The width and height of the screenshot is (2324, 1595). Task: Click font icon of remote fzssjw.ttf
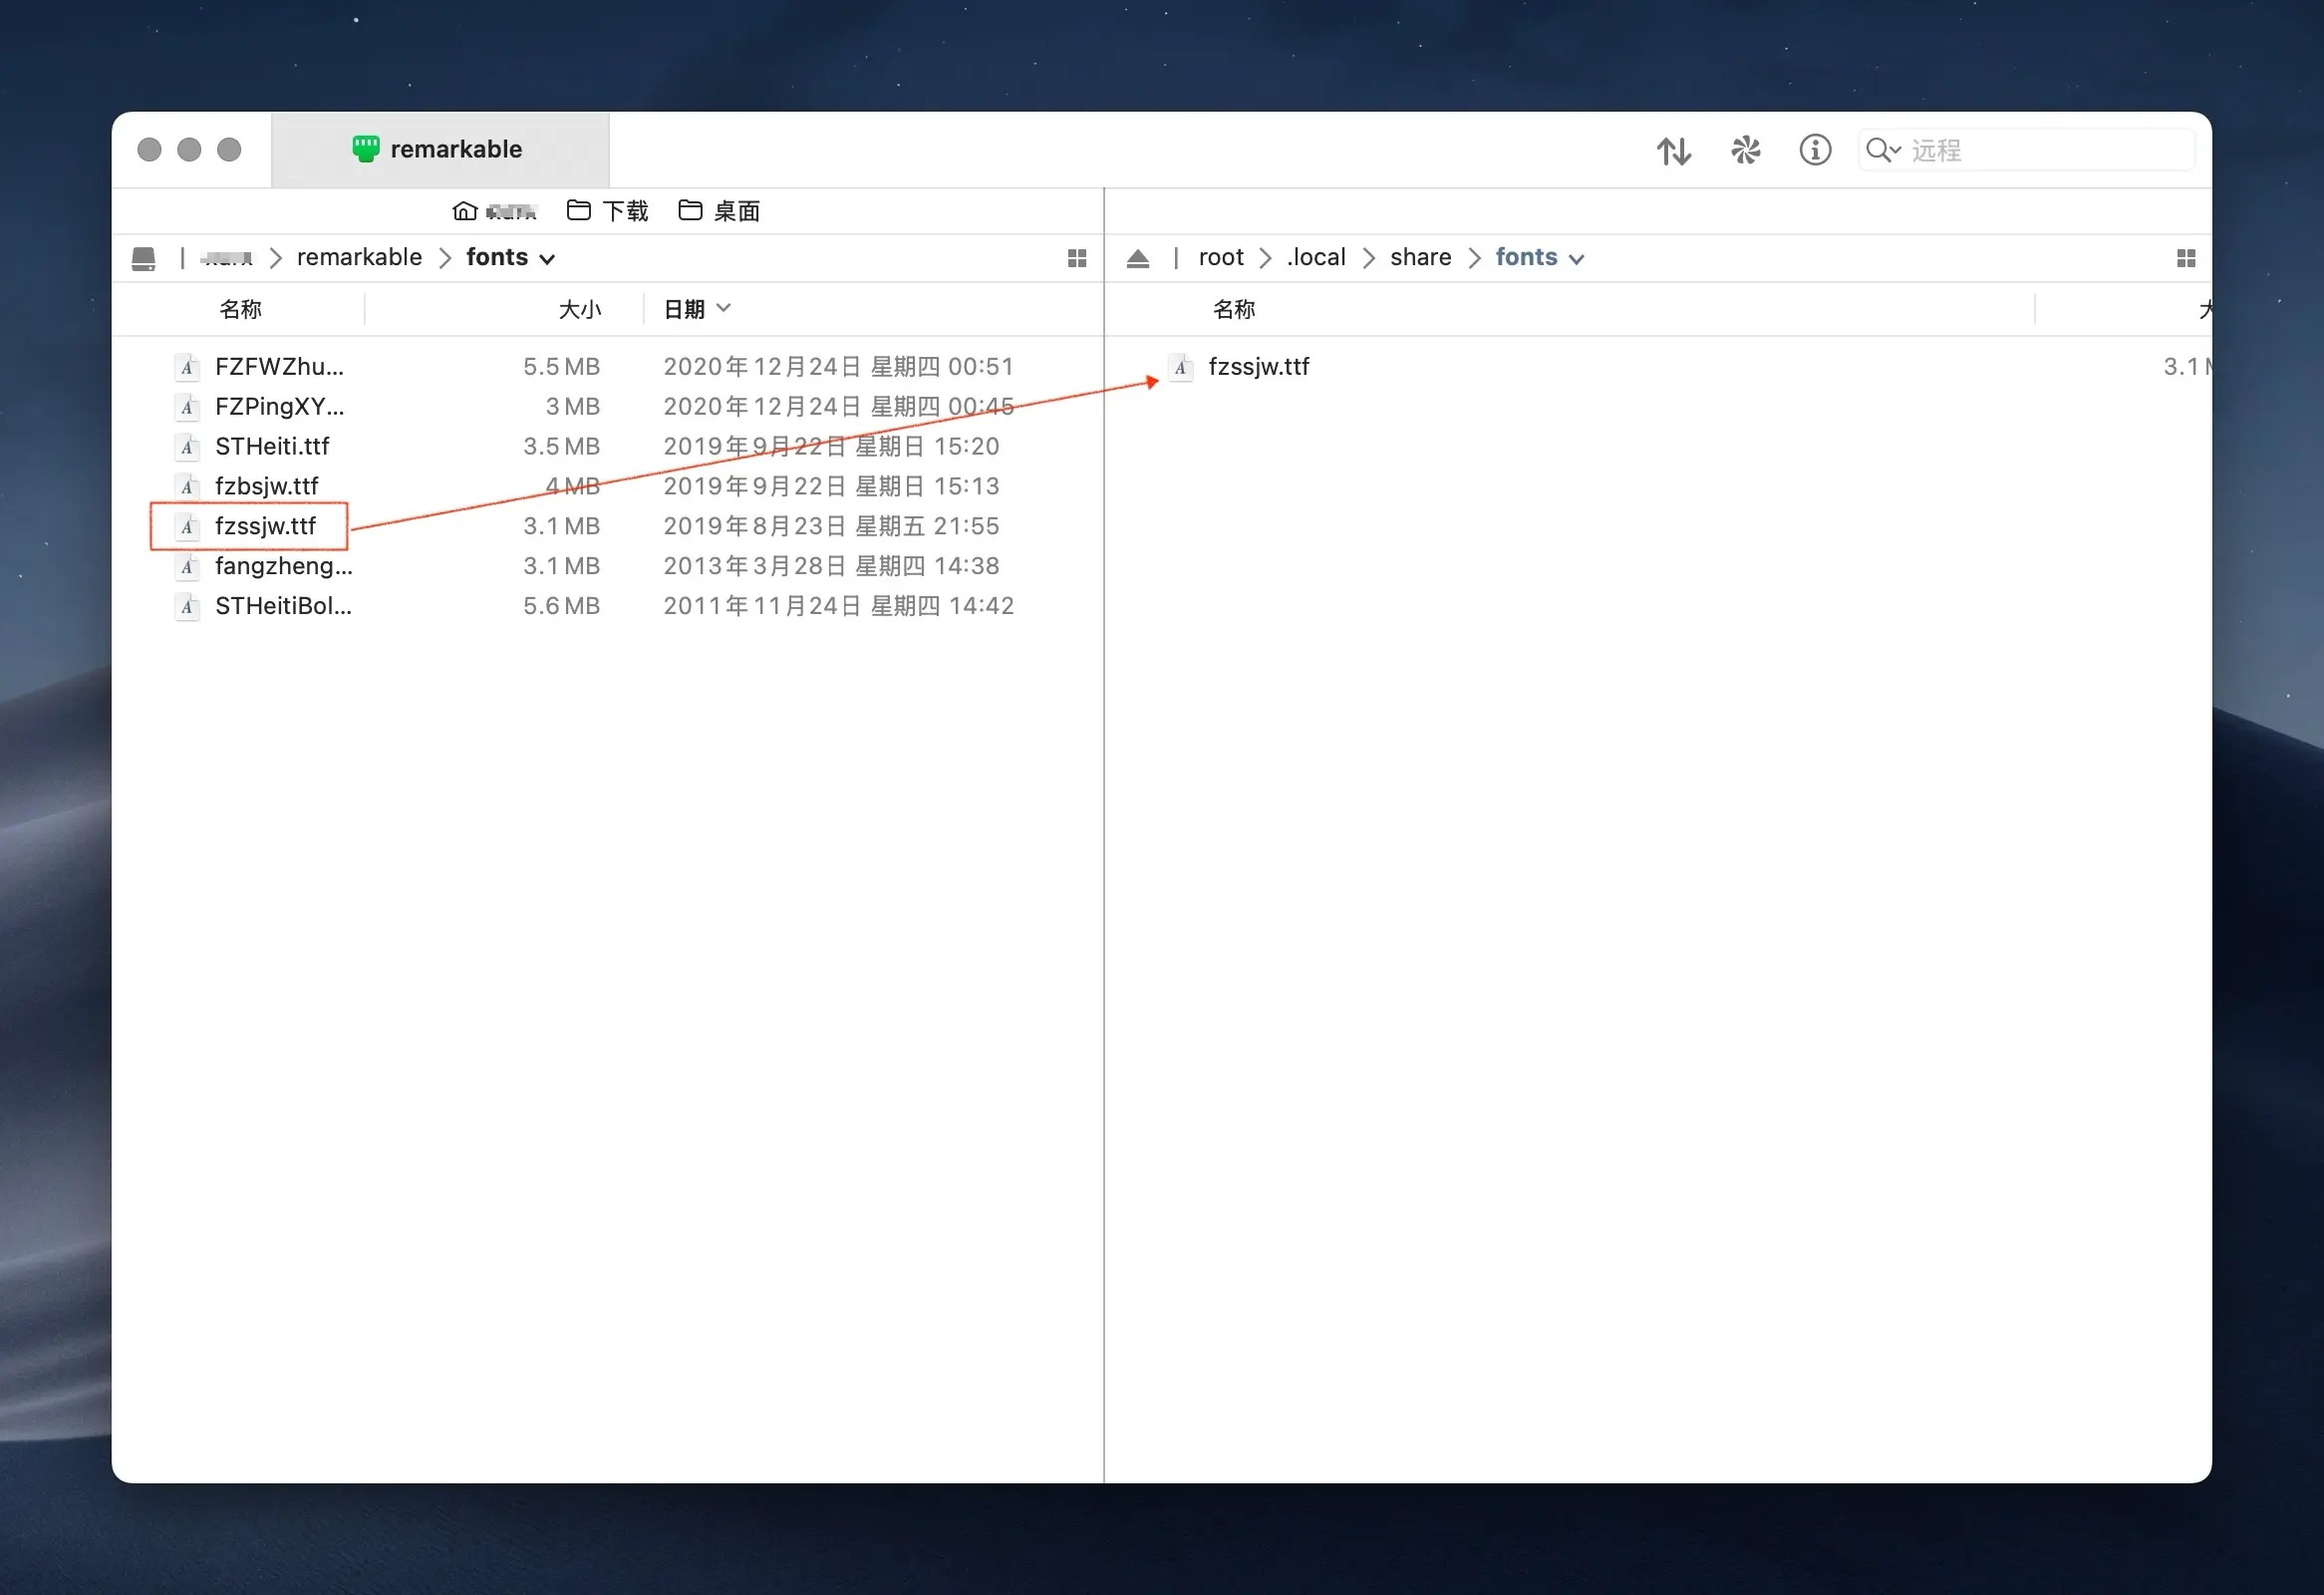coord(1181,367)
